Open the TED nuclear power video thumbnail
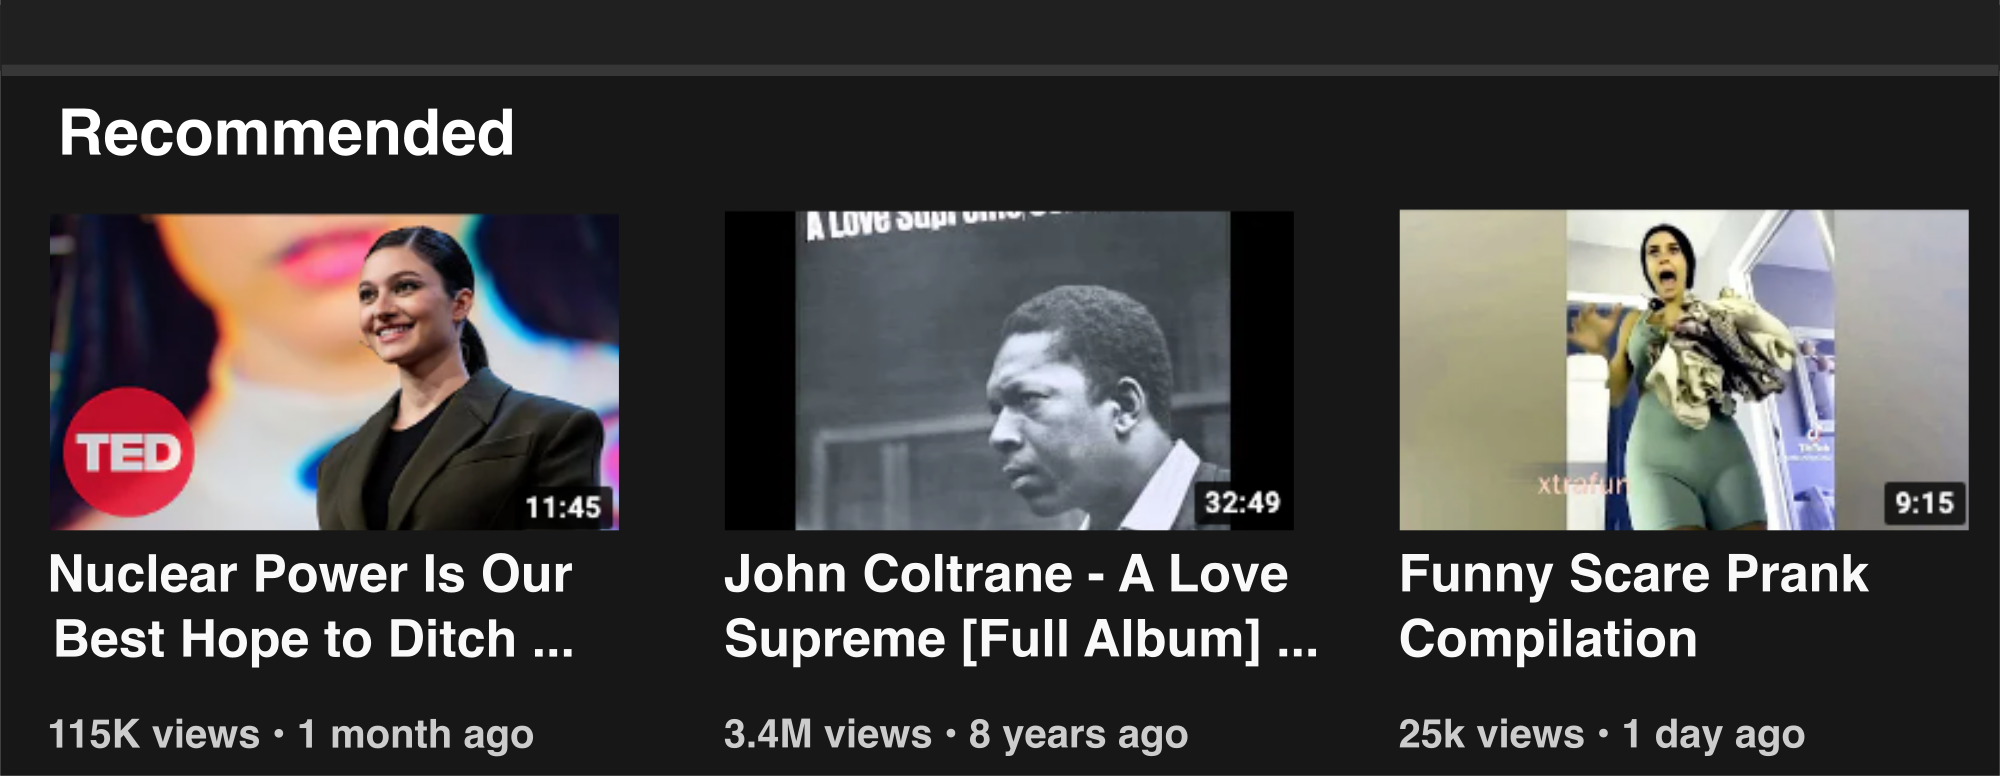2000x776 pixels. [x=334, y=371]
